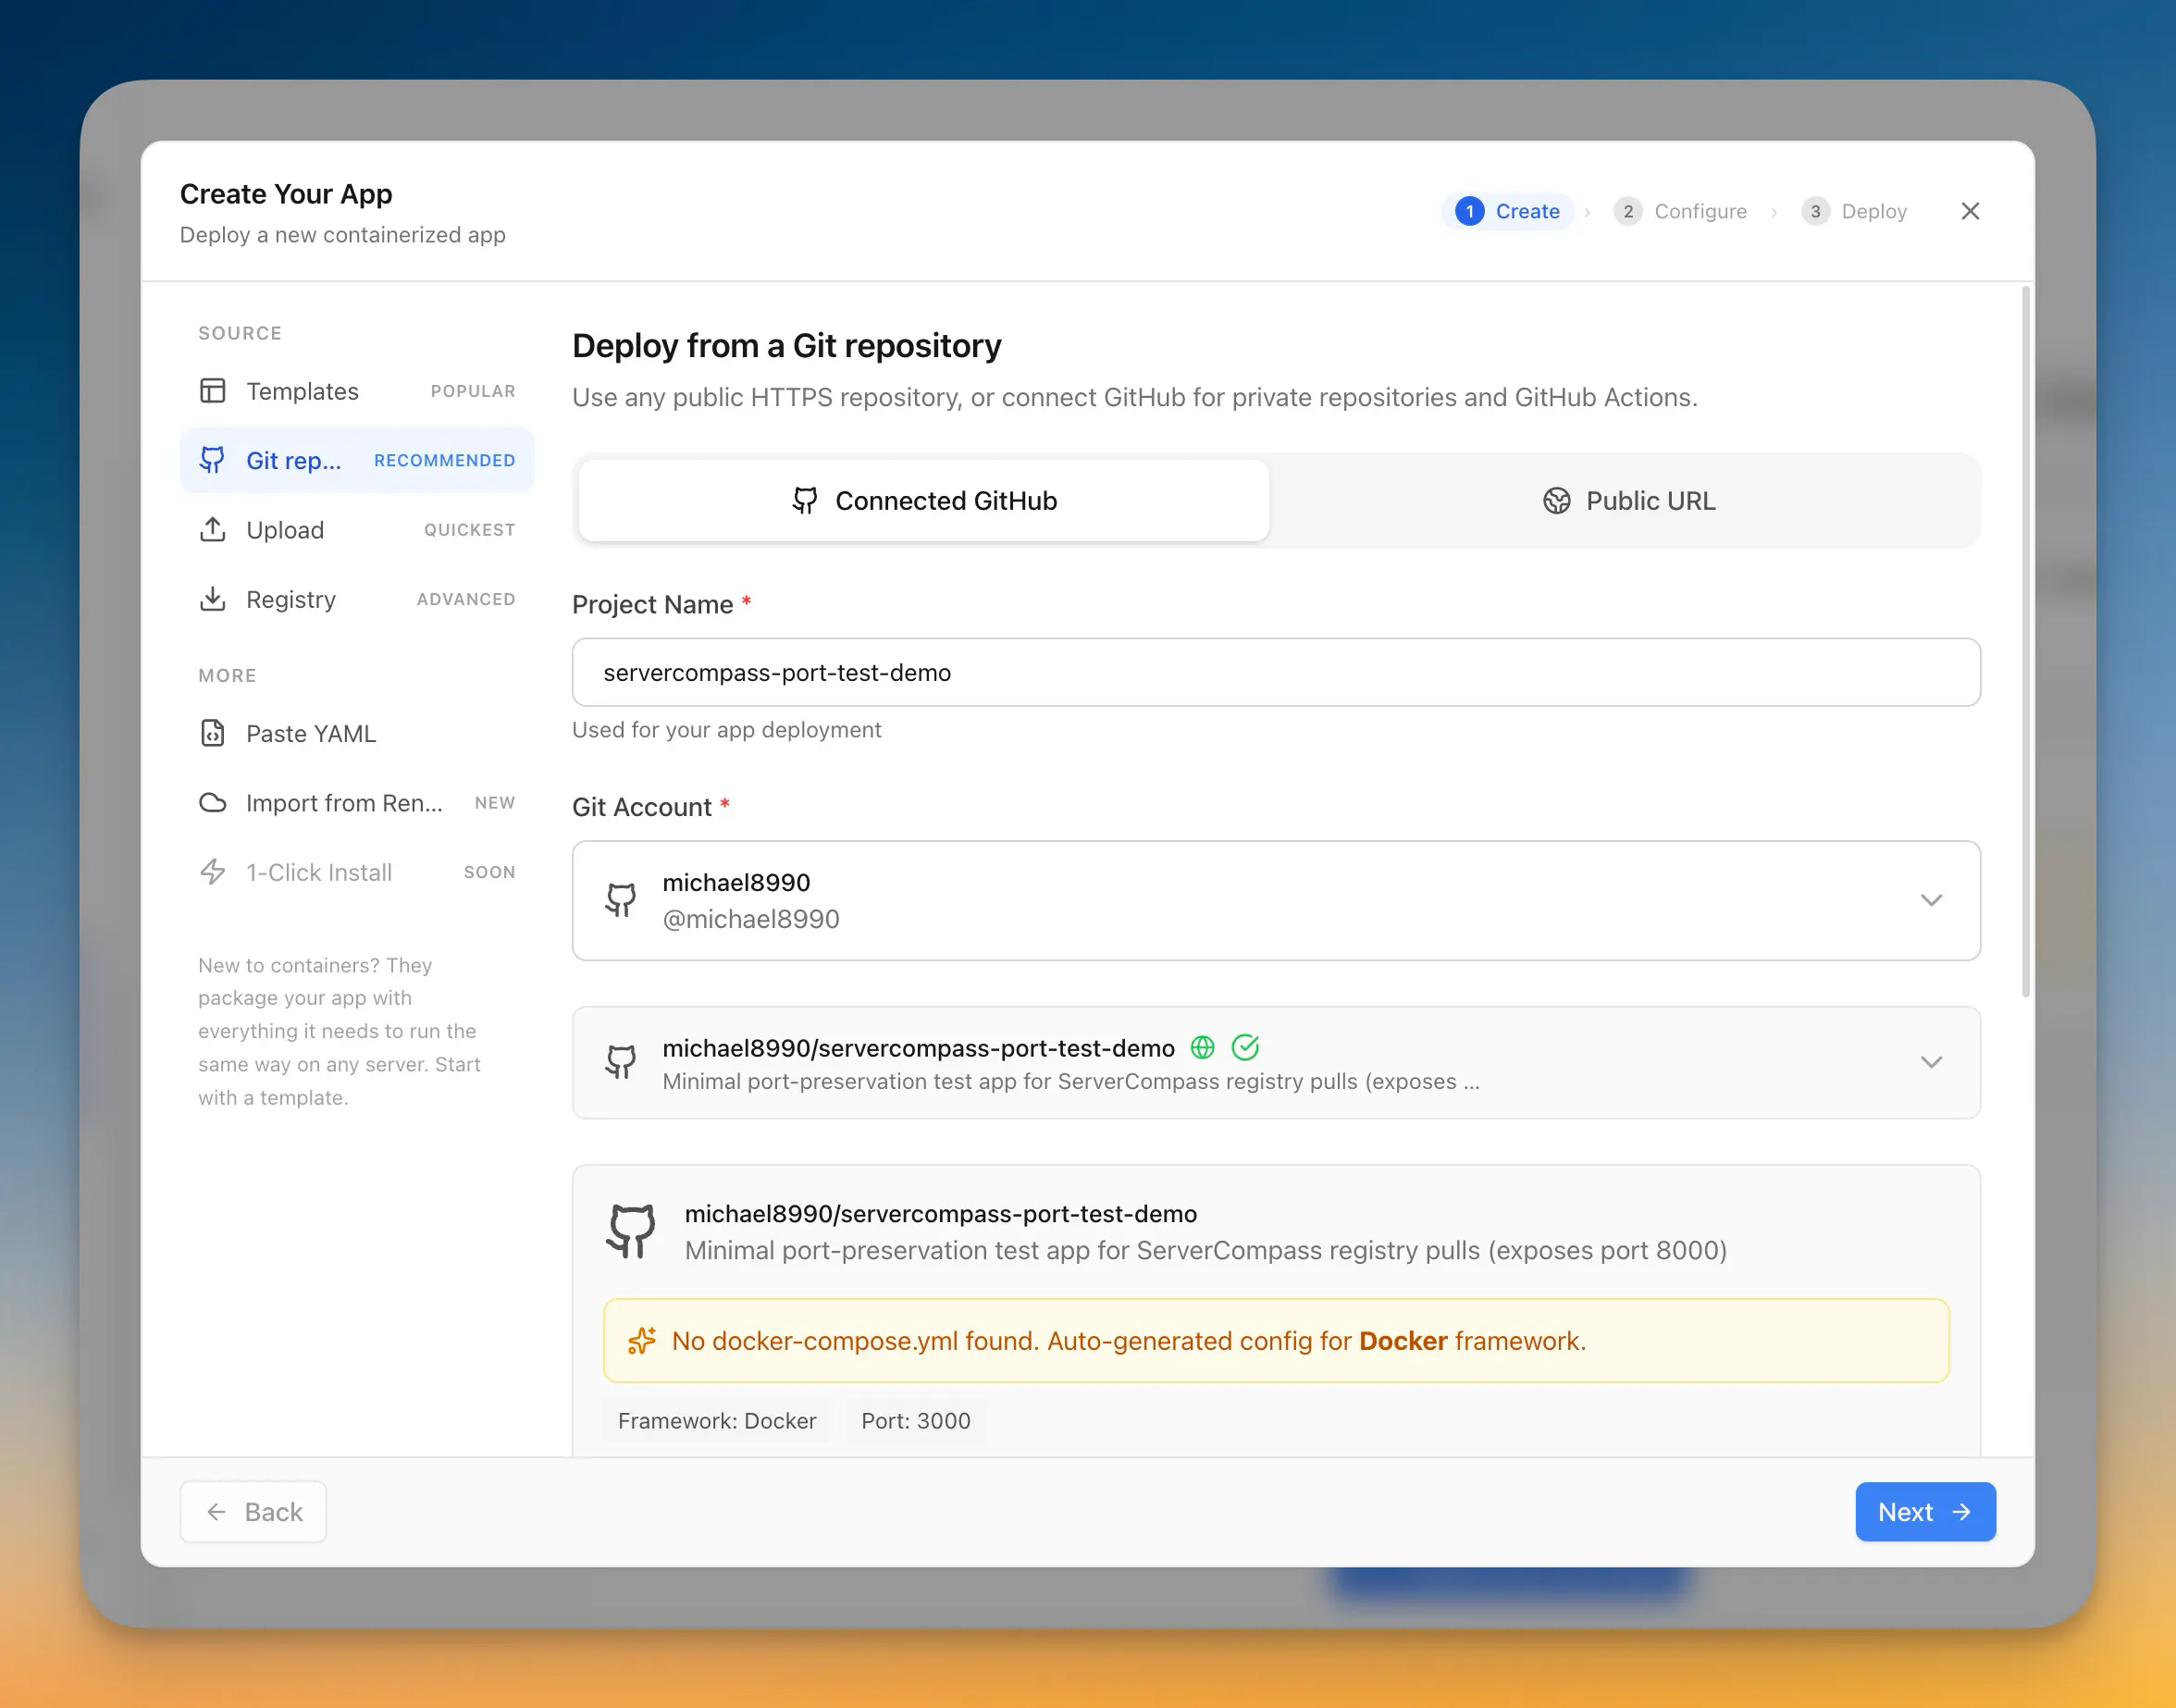Click the Registry download icon

click(212, 599)
